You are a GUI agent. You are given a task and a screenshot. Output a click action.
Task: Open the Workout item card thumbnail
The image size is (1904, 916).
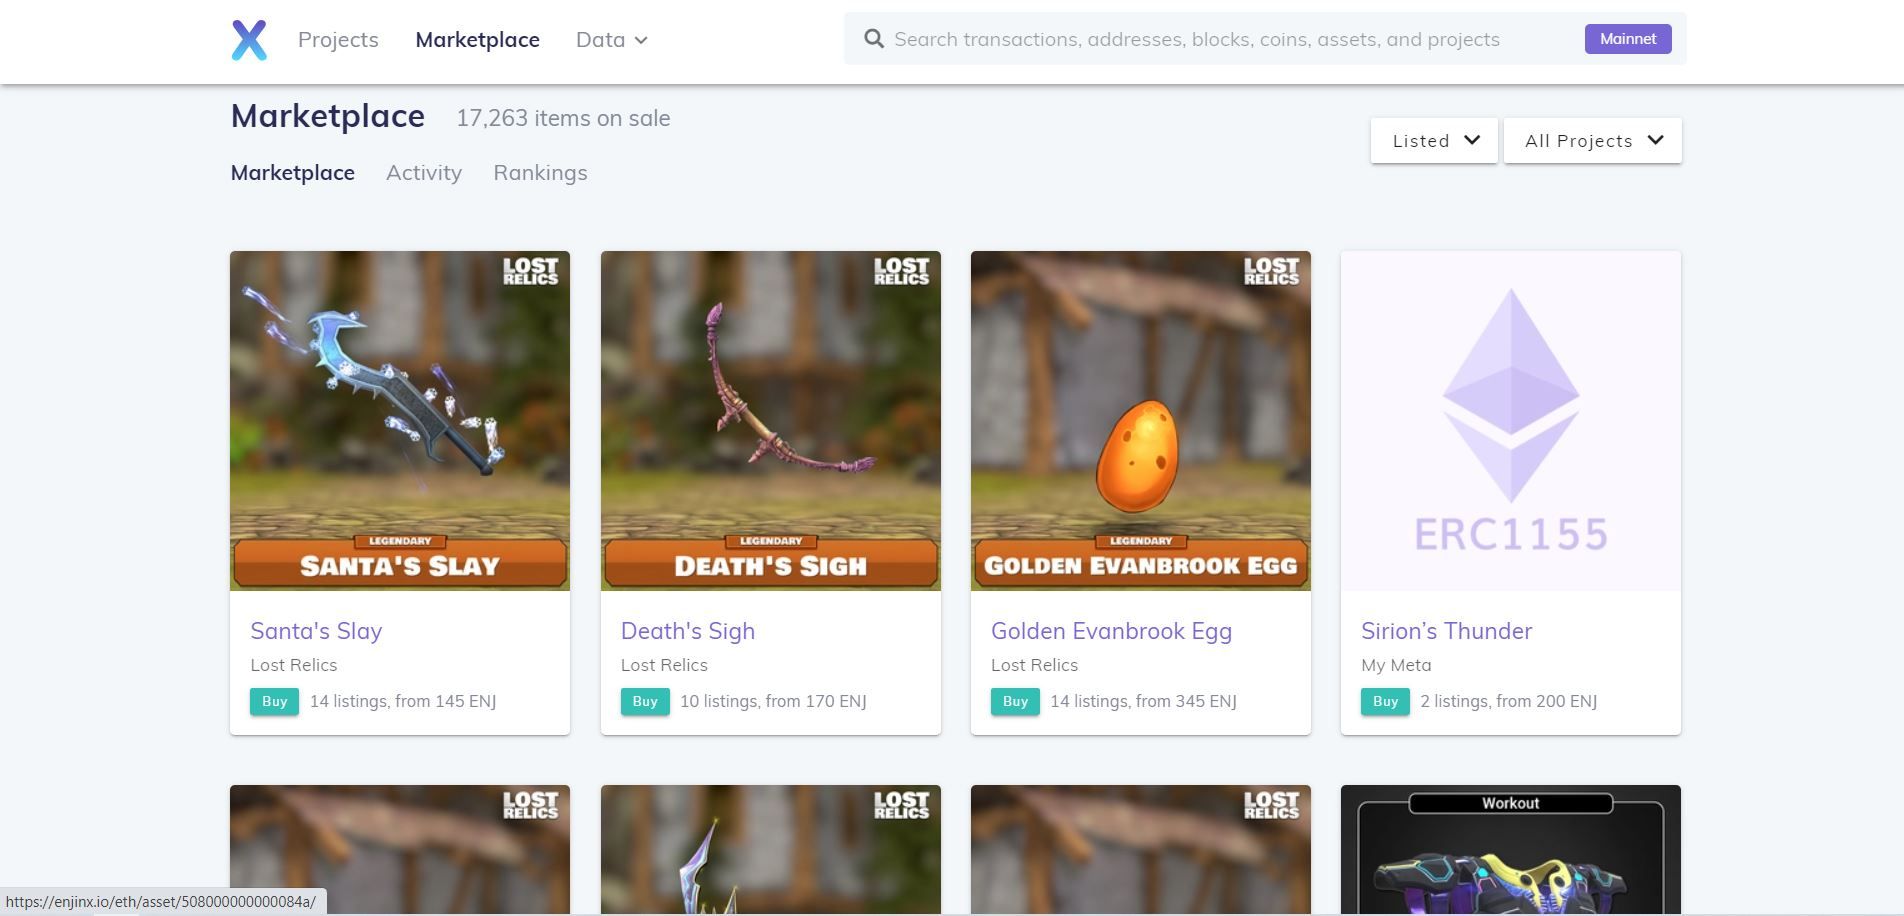(x=1511, y=849)
